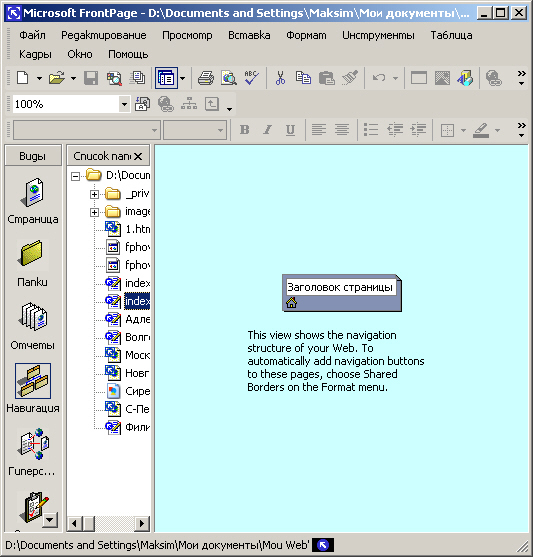The height and width of the screenshot is (557, 533).
Task: Click the Cut scissors icon
Action: pyautogui.click(x=280, y=78)
